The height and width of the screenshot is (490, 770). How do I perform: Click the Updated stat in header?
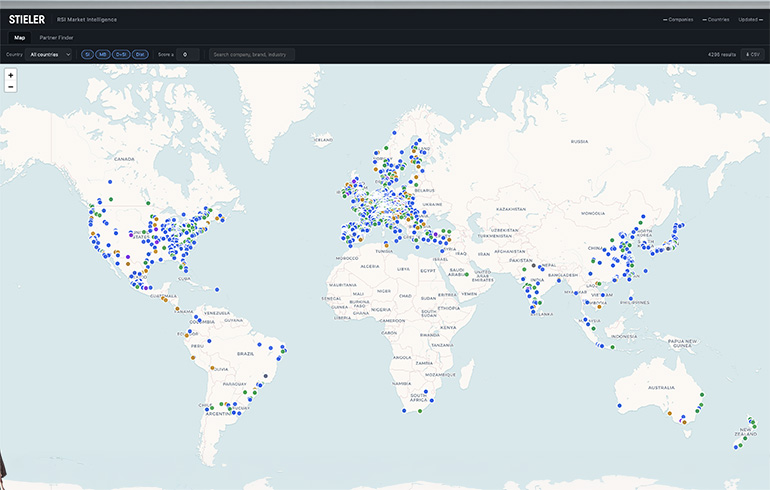click(x=749, y=19)
